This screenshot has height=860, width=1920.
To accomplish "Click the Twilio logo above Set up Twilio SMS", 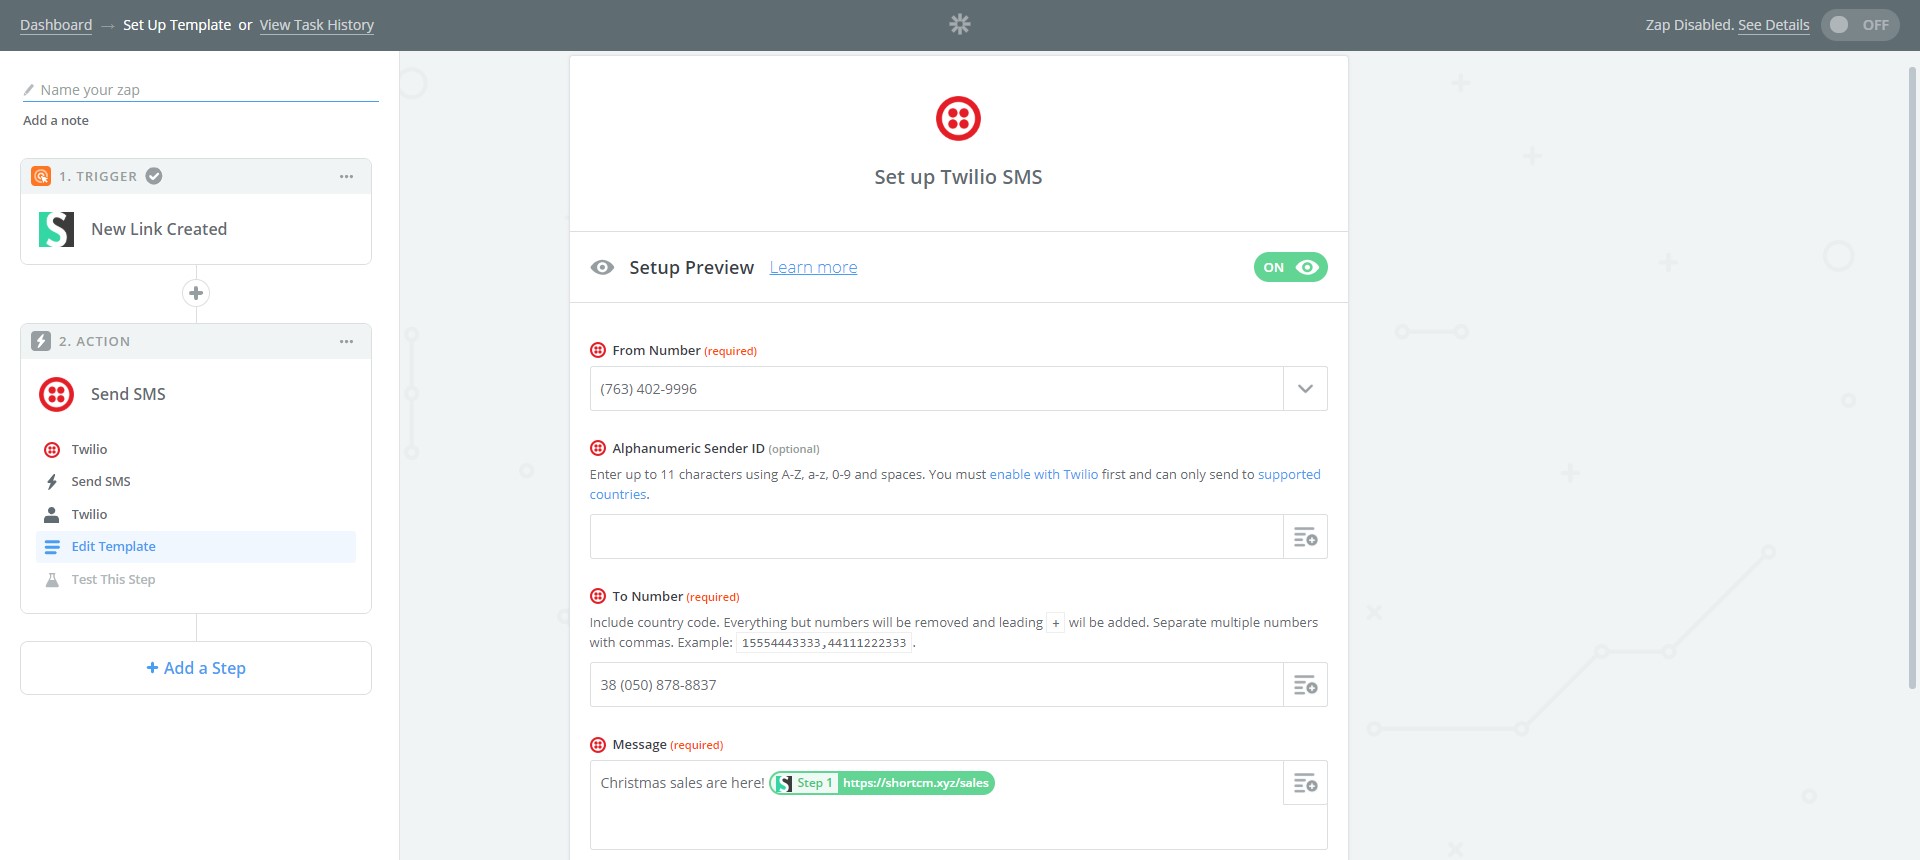I will pos(958,117).
